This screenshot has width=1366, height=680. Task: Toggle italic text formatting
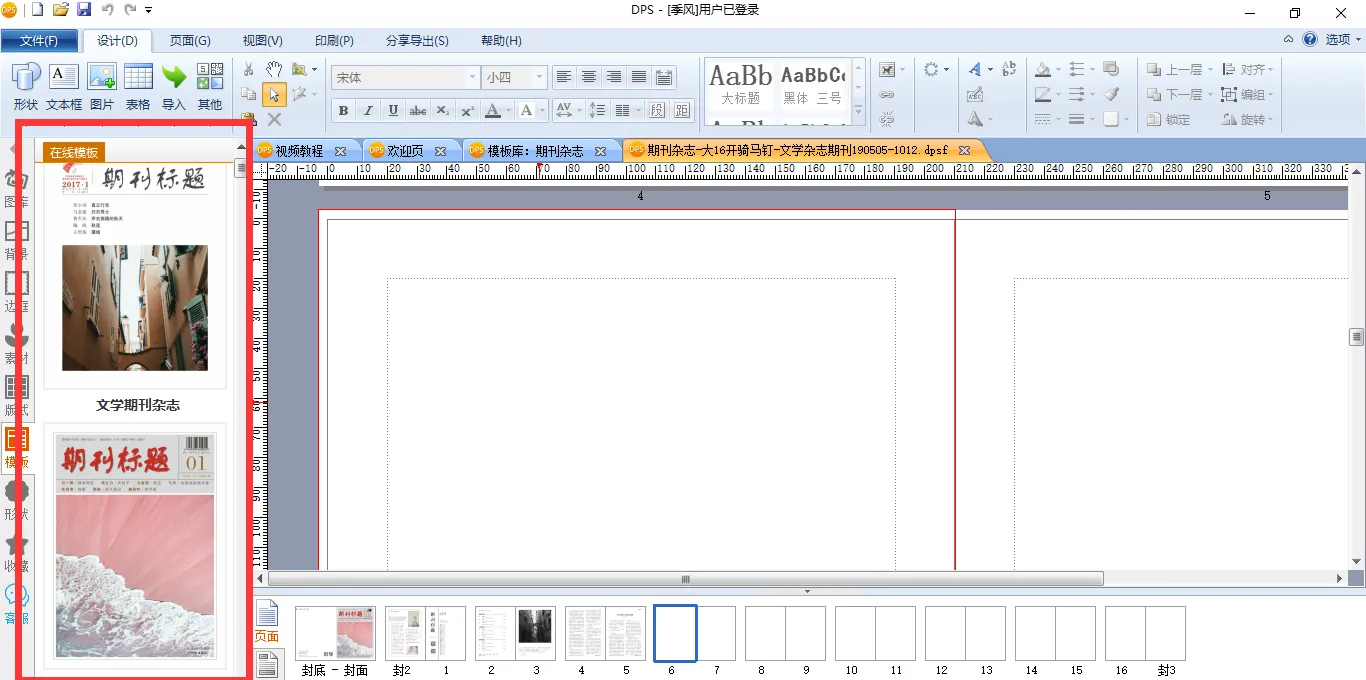[368, 110]
